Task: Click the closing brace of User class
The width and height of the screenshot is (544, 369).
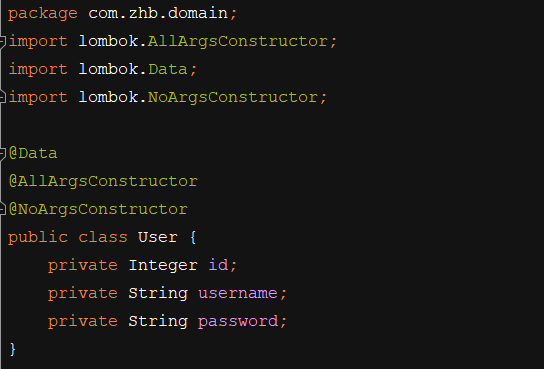Action: 13,349
